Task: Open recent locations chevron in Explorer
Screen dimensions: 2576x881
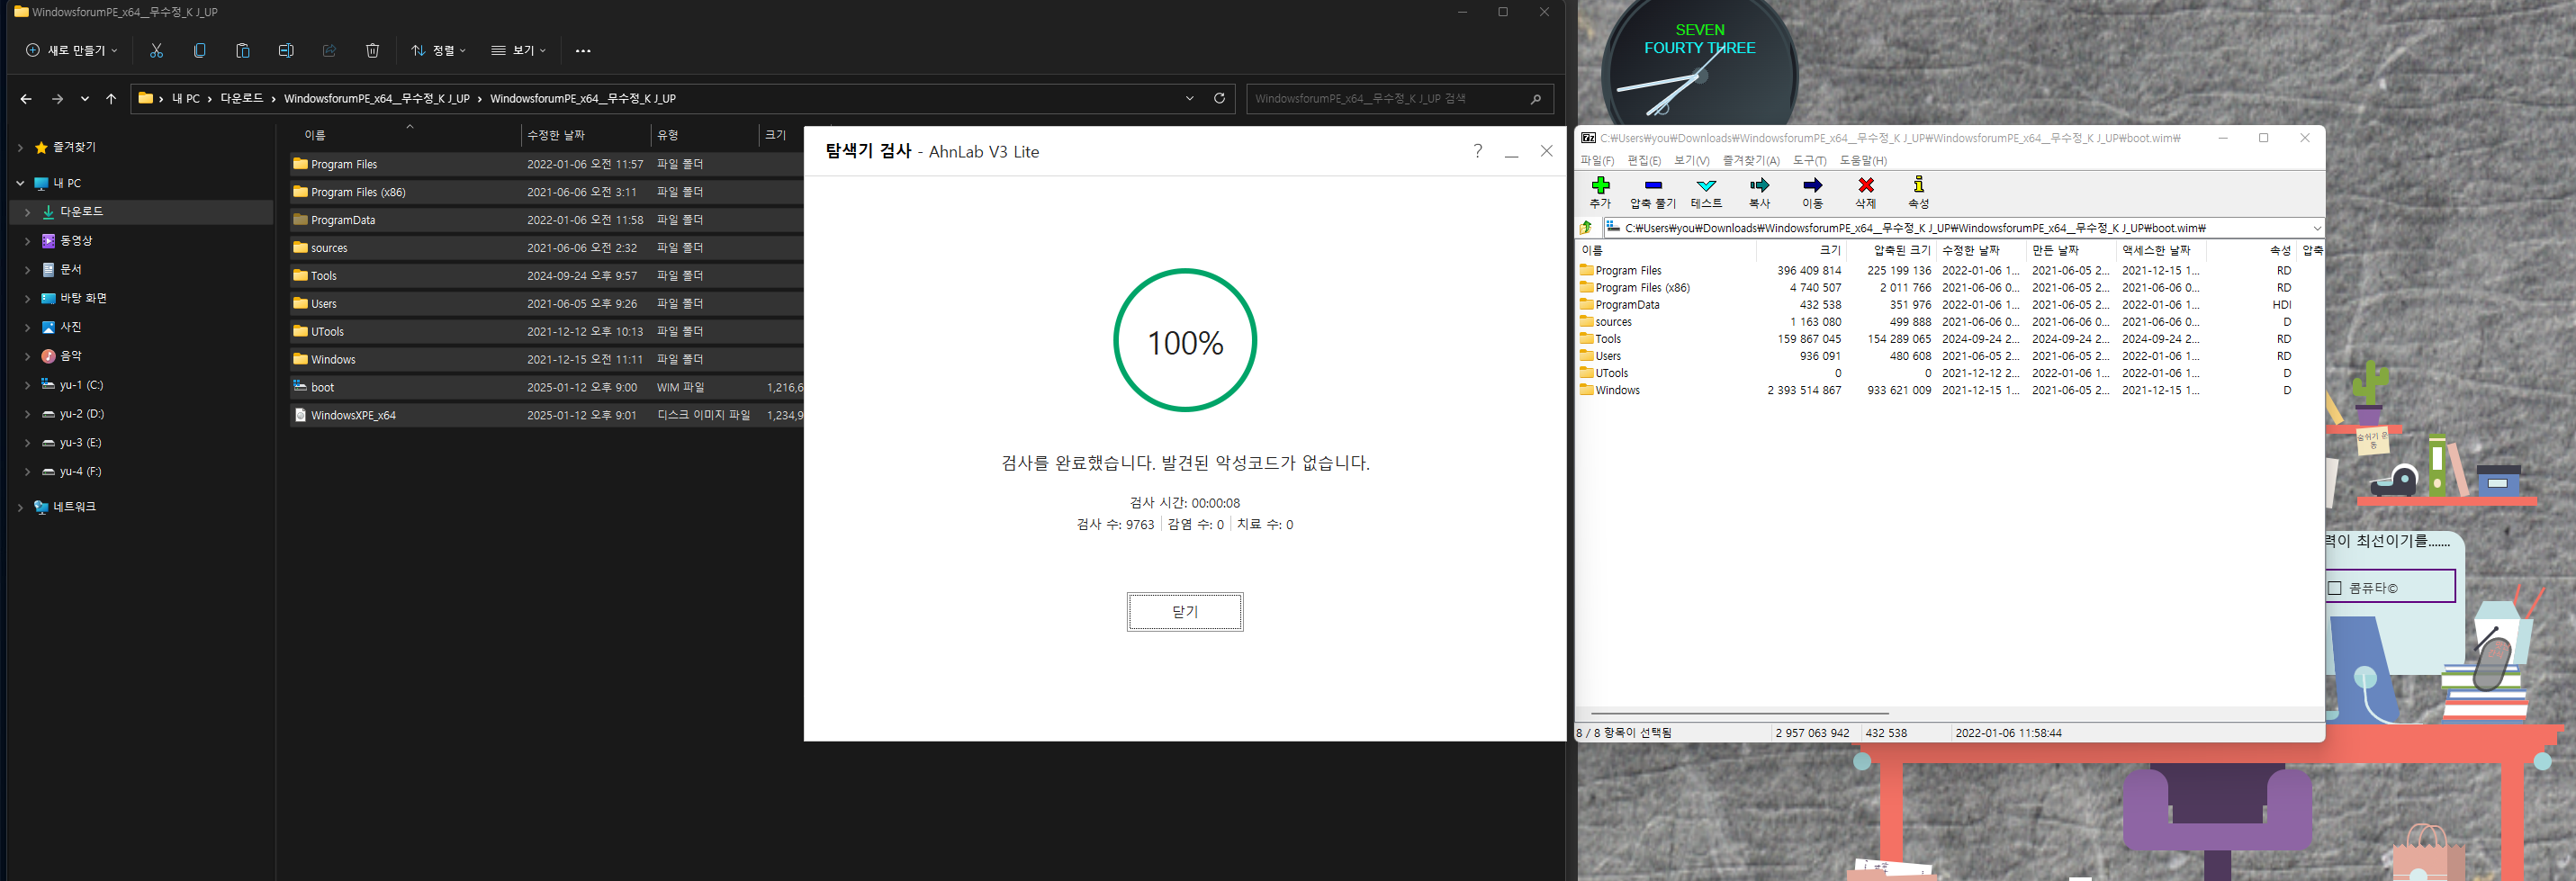Action: coord(85,99)
